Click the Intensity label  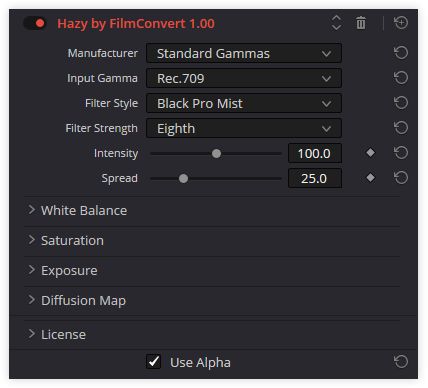pyautogui.click(x=116, y=153)
